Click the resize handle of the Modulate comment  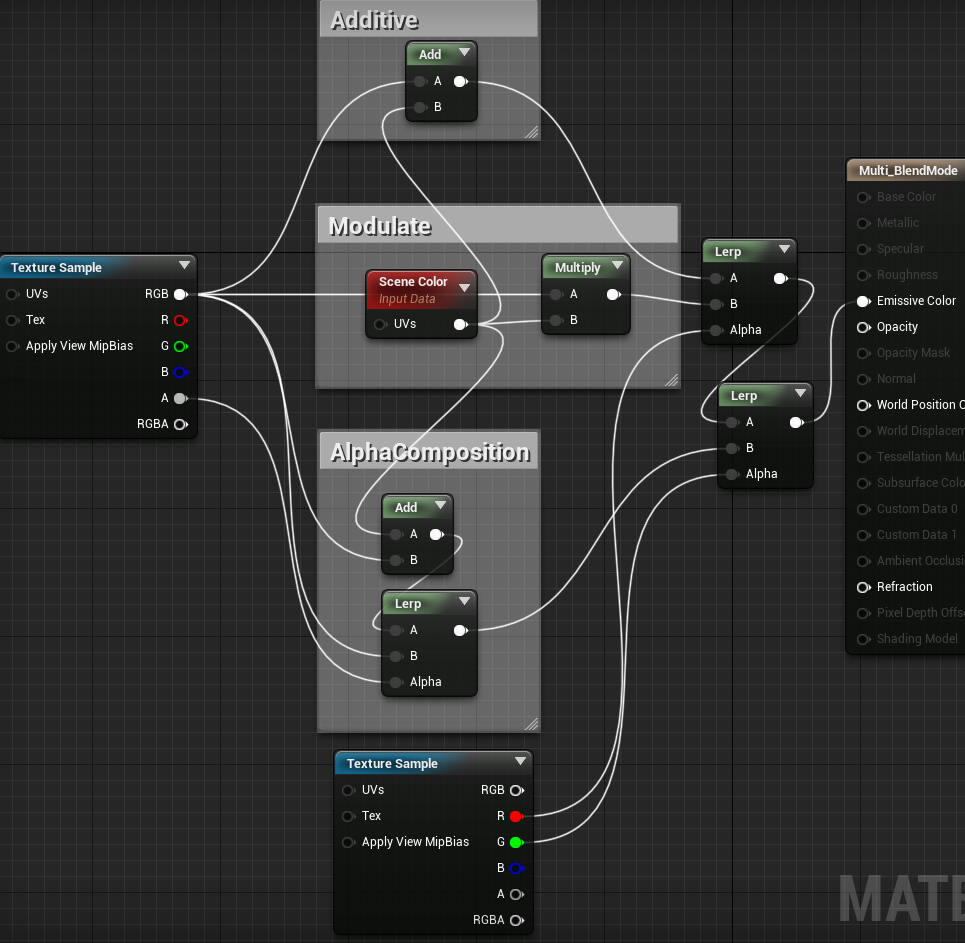point(671,380)
